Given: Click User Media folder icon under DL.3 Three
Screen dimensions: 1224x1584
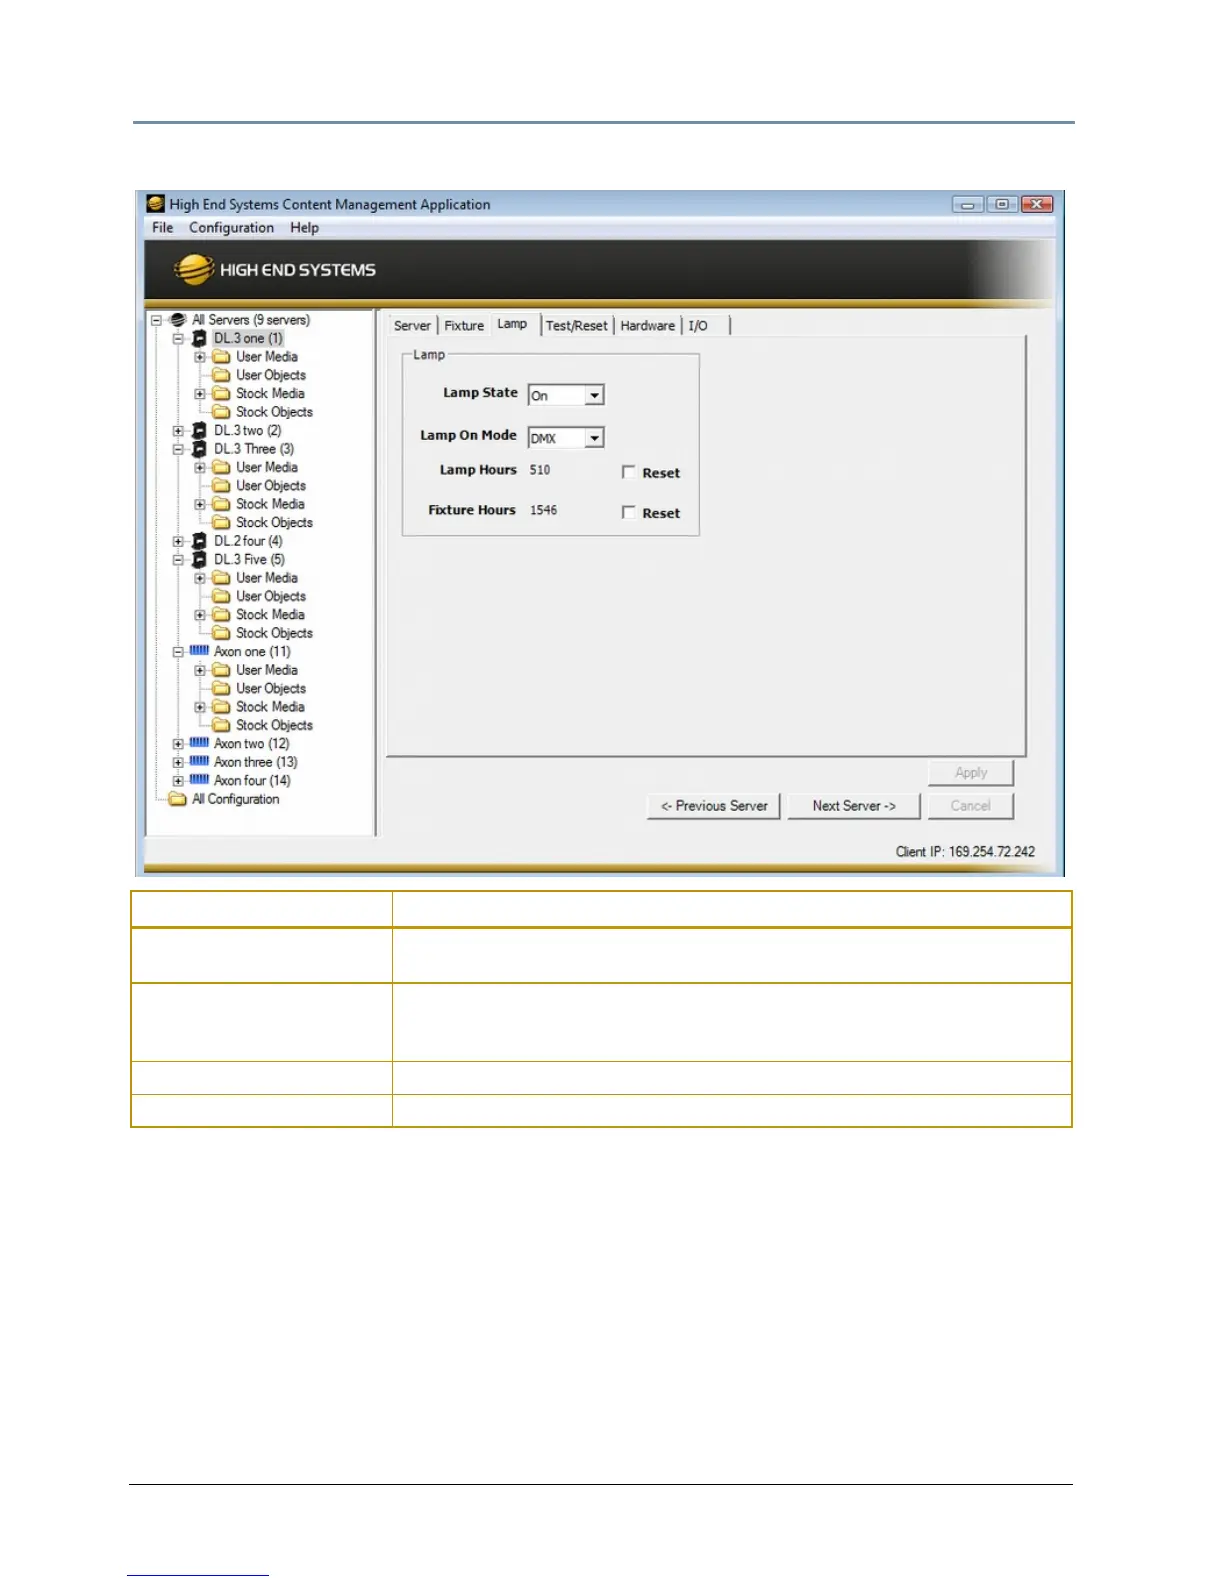Looking at the screenshot, I should (x=221, y=467).
